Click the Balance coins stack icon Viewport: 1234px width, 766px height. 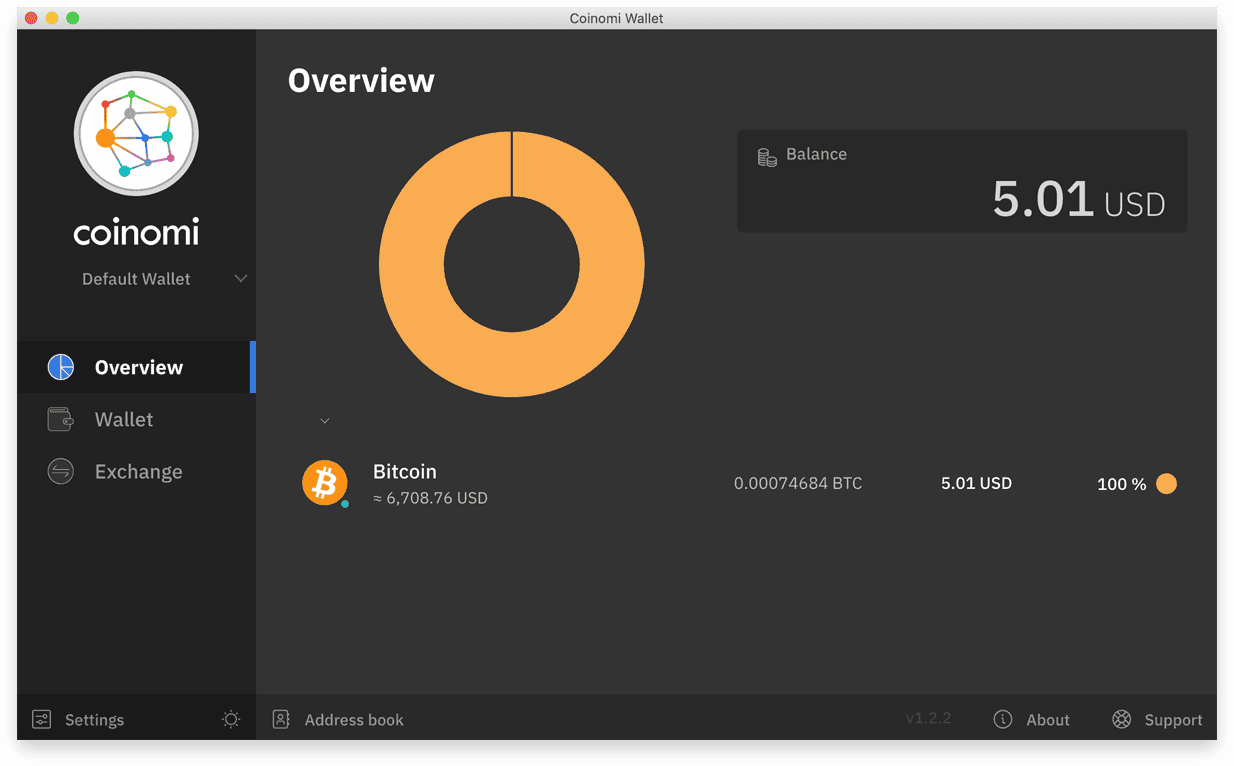pos(767,157)
